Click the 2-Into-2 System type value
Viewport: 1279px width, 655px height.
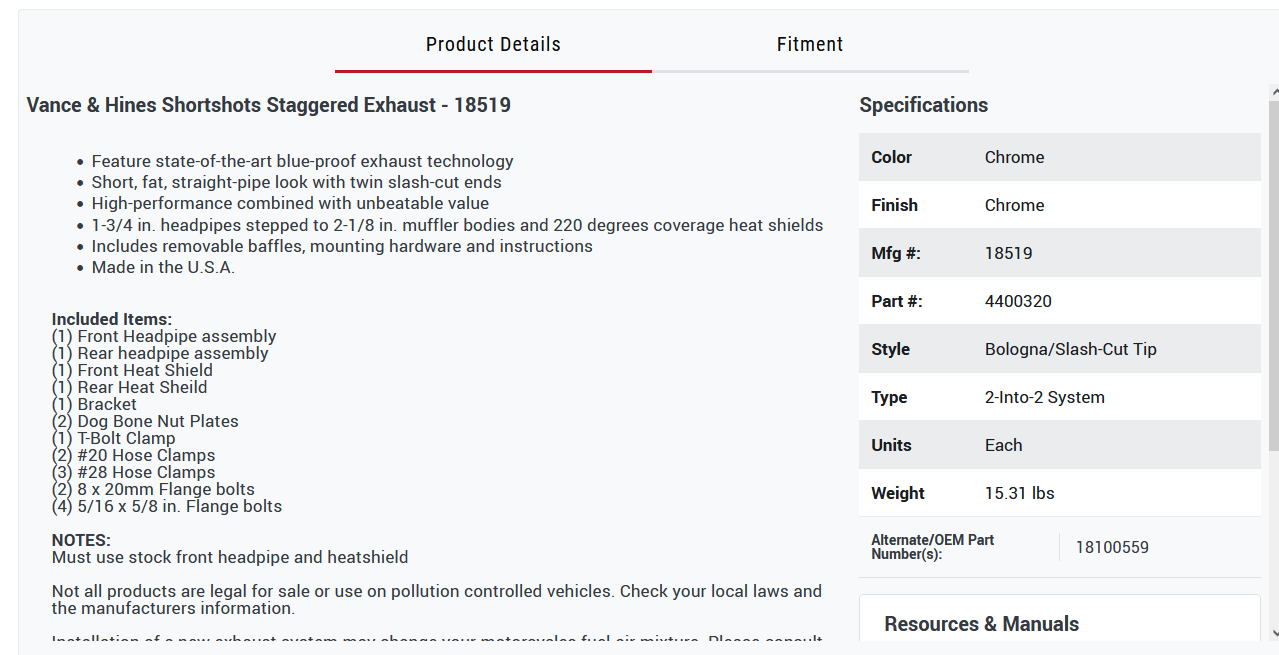tap(1044, 397)
